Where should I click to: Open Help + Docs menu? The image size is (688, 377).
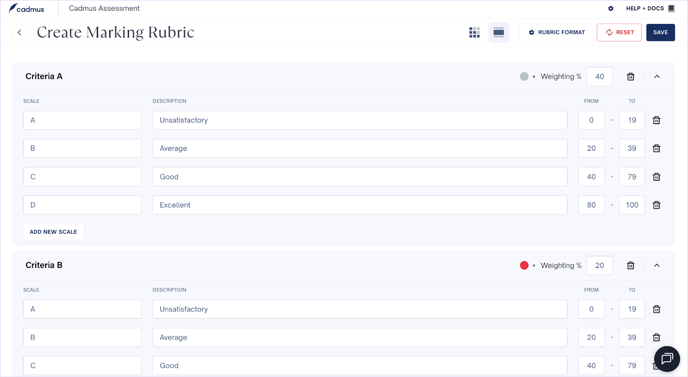650,8
